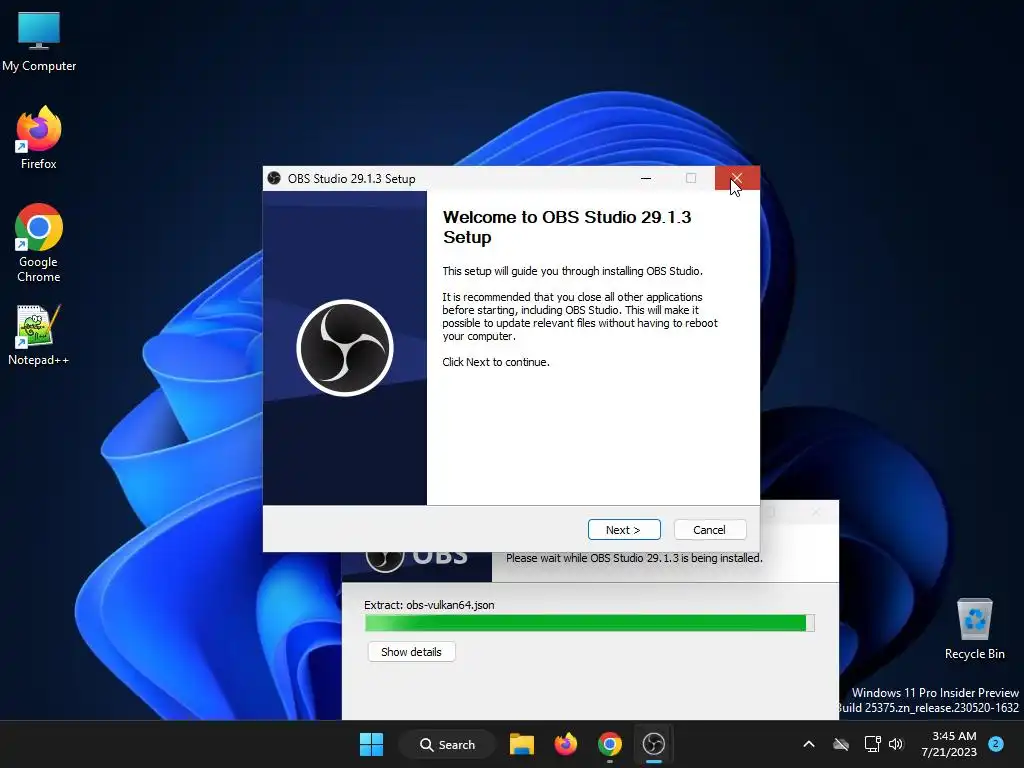1024x768 pixels.
Task: Click the green installation progress bar
Action: pos(590,623)
